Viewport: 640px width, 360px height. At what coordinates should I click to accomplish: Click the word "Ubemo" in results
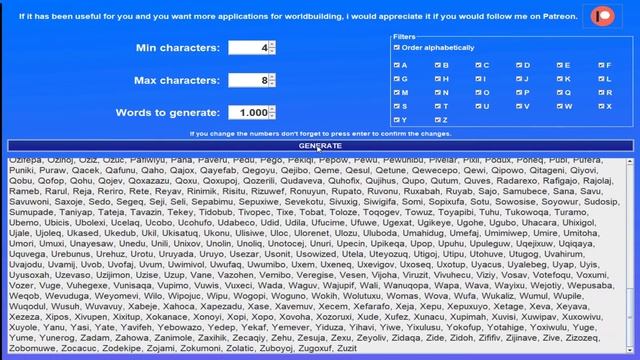pyautogui.click(x=24, y=222)
